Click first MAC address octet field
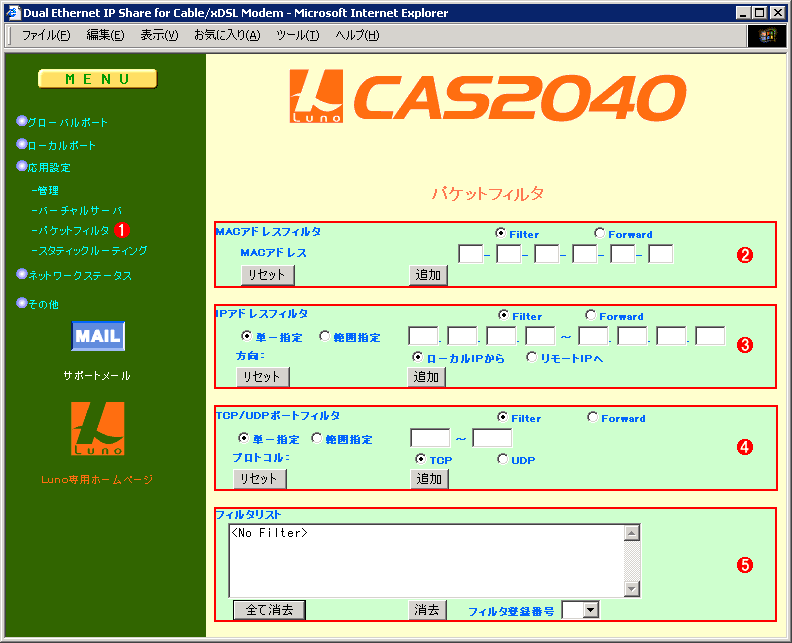 (470, 254)
